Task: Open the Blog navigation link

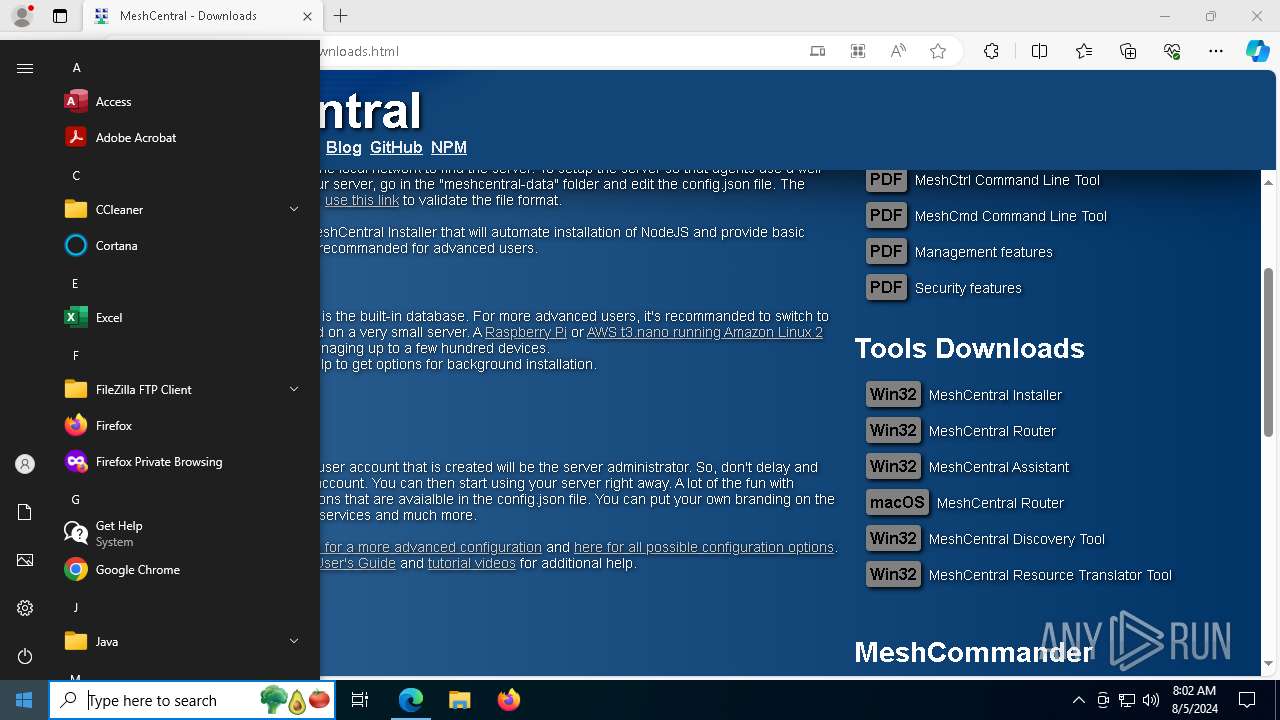Action: [343, 148]
